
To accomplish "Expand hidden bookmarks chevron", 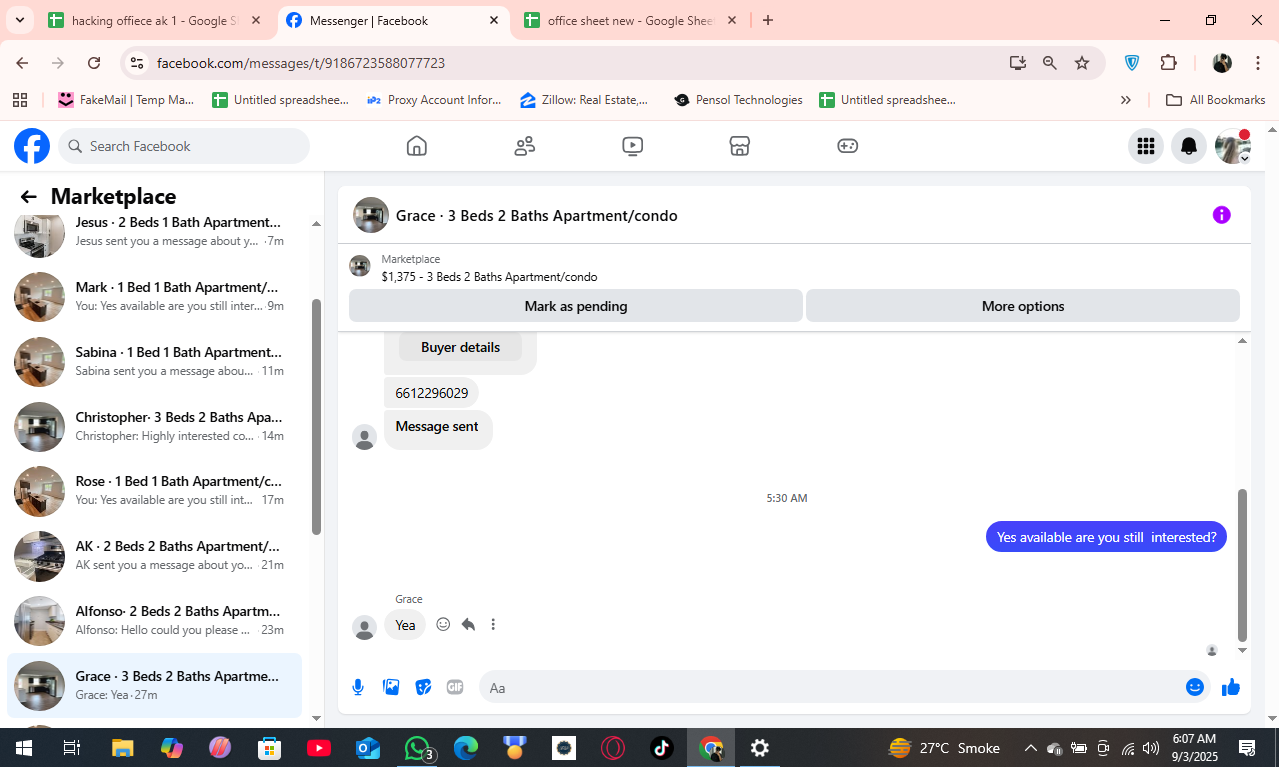I will click(1125, 100).
